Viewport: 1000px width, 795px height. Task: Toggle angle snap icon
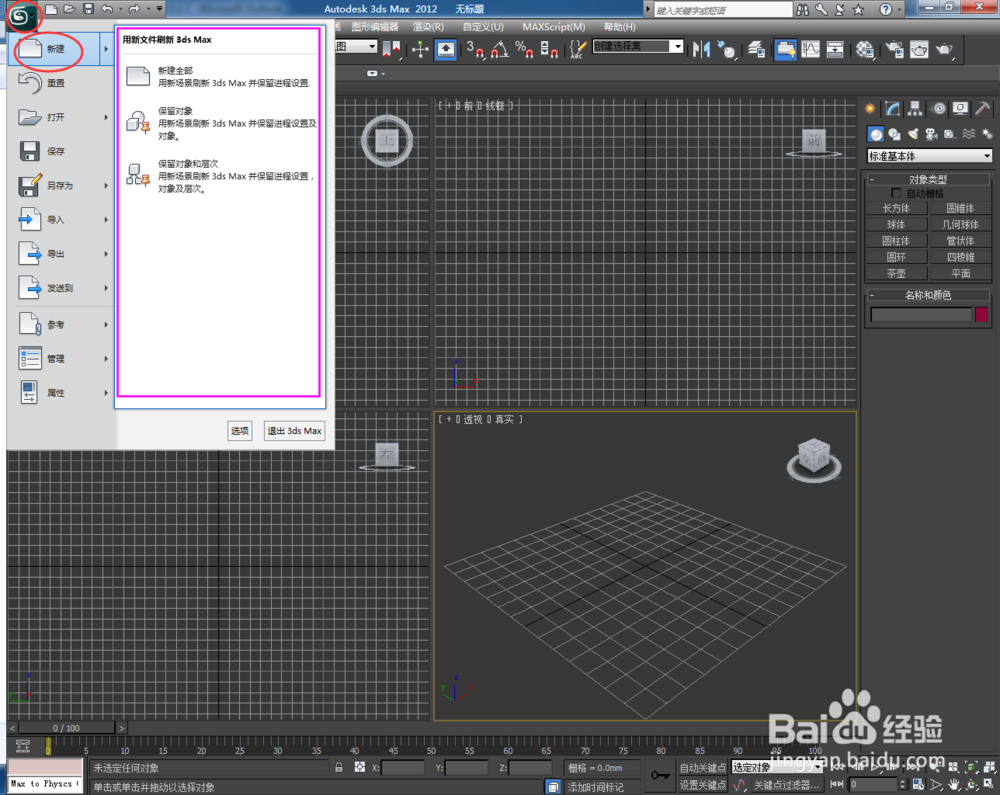(x=499, y=49)
